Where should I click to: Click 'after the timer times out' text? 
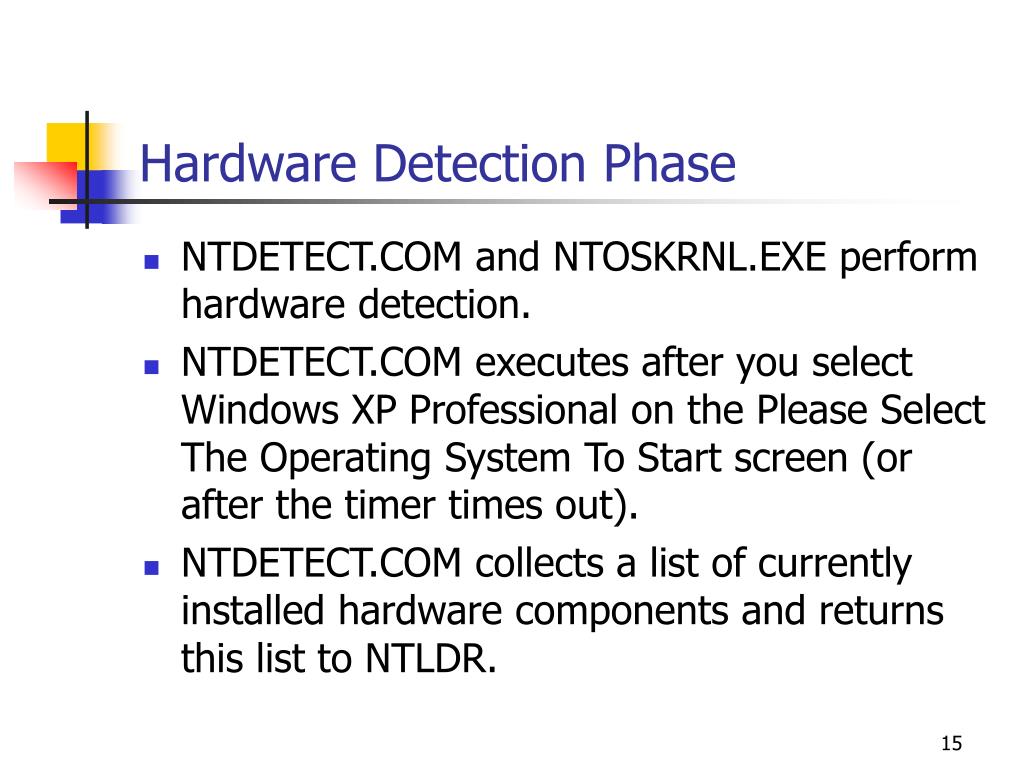[x=397, y=505]
